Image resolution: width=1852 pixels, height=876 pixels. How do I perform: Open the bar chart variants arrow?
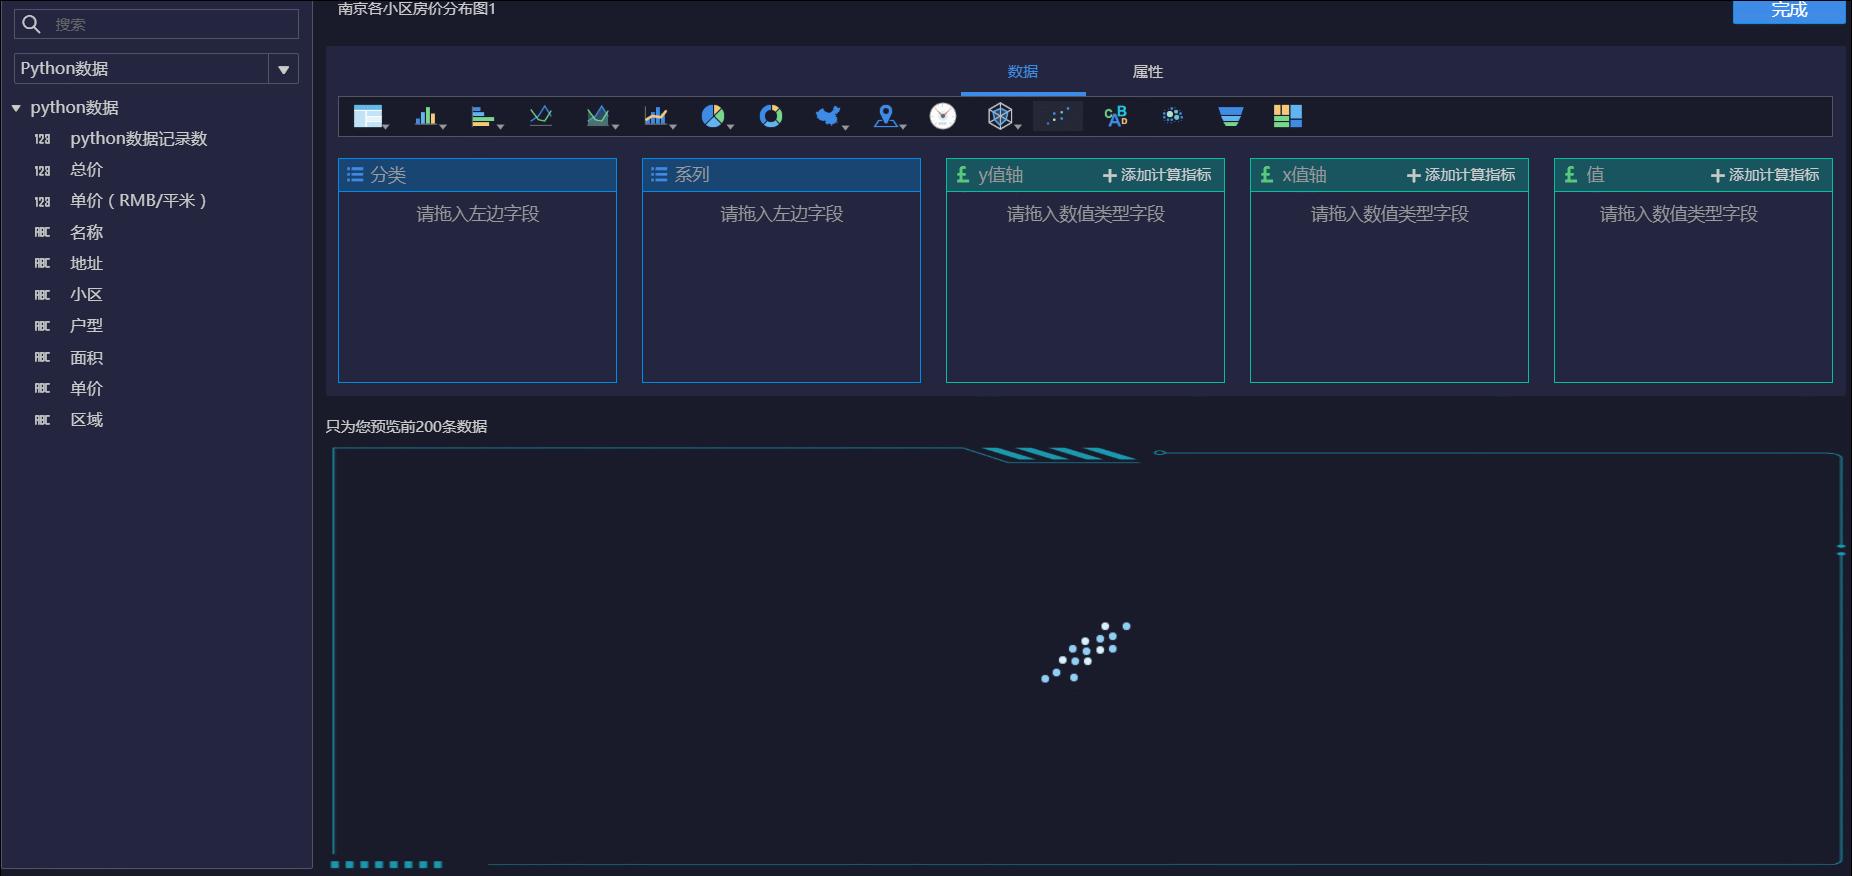pyautogui.click(x=443, y=126)
